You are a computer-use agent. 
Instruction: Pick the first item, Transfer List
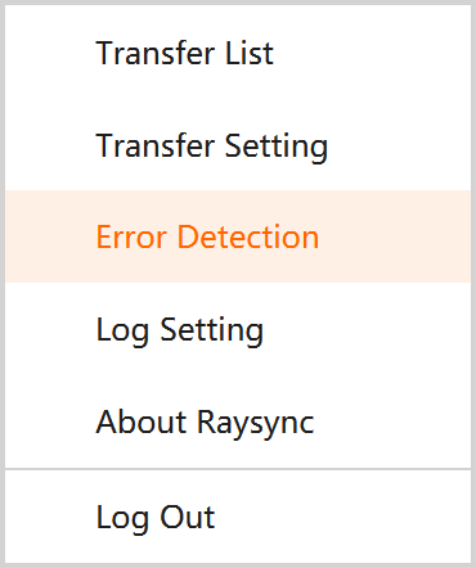(238, 53)
